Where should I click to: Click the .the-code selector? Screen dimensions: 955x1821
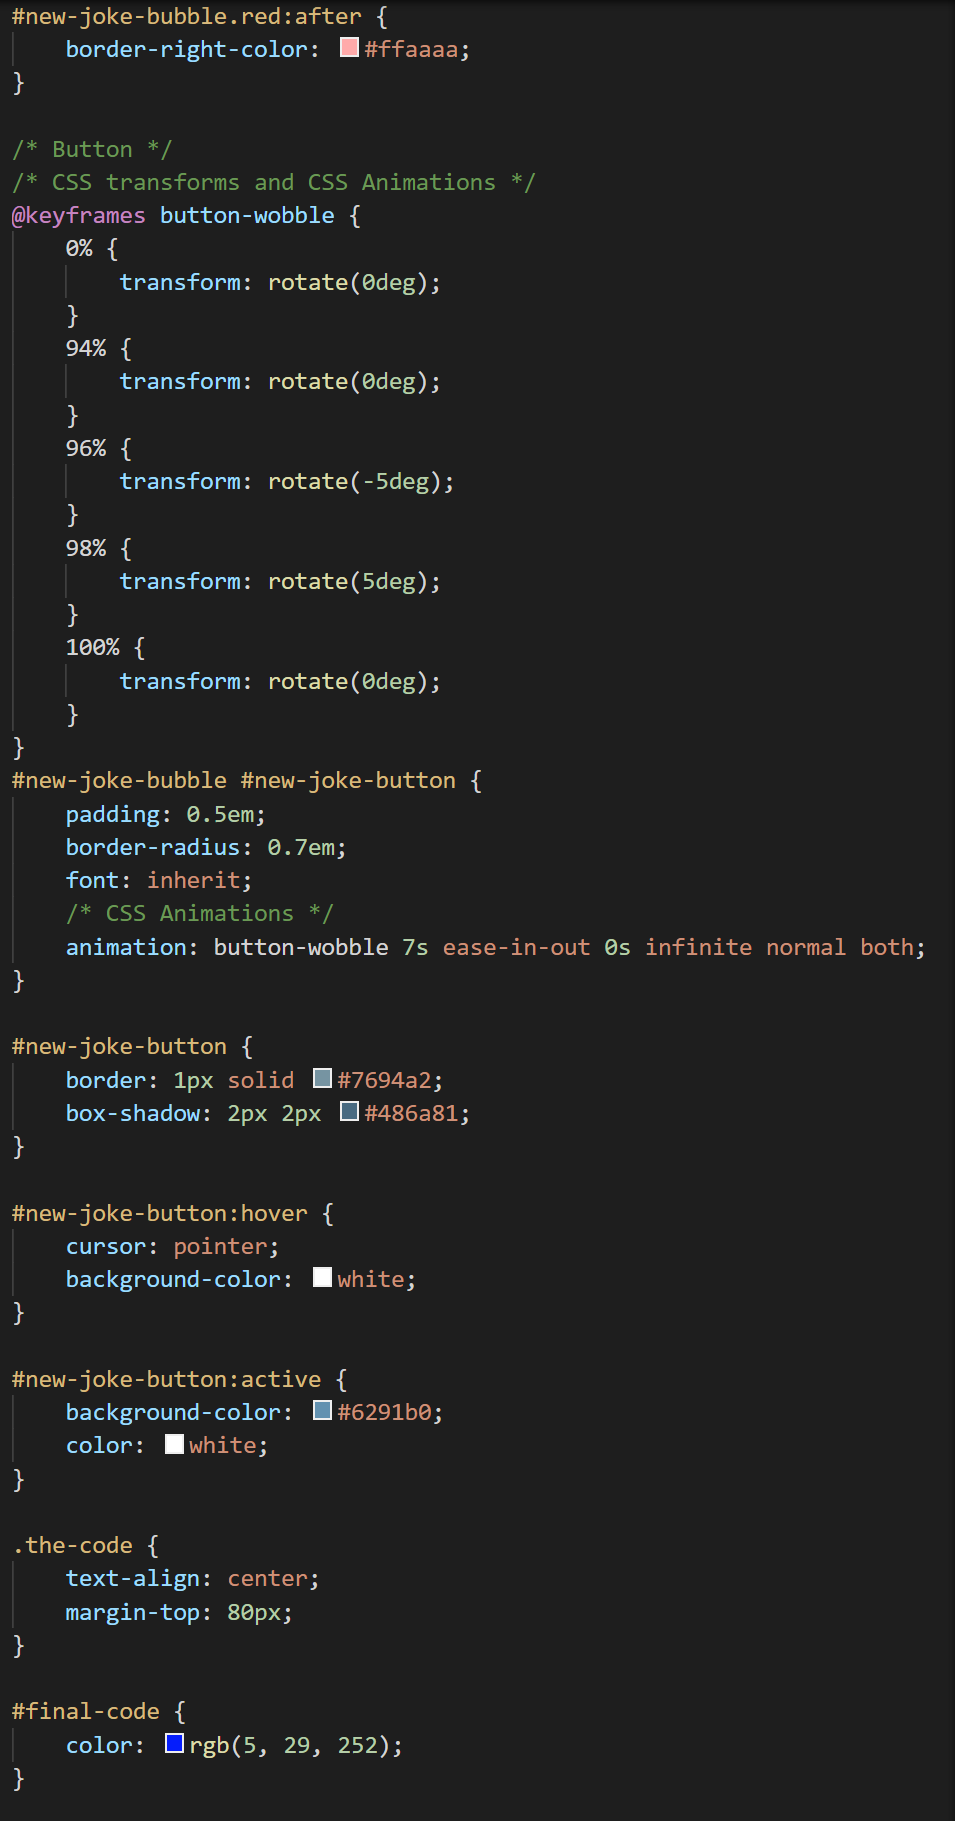(x=73, y=1545)
